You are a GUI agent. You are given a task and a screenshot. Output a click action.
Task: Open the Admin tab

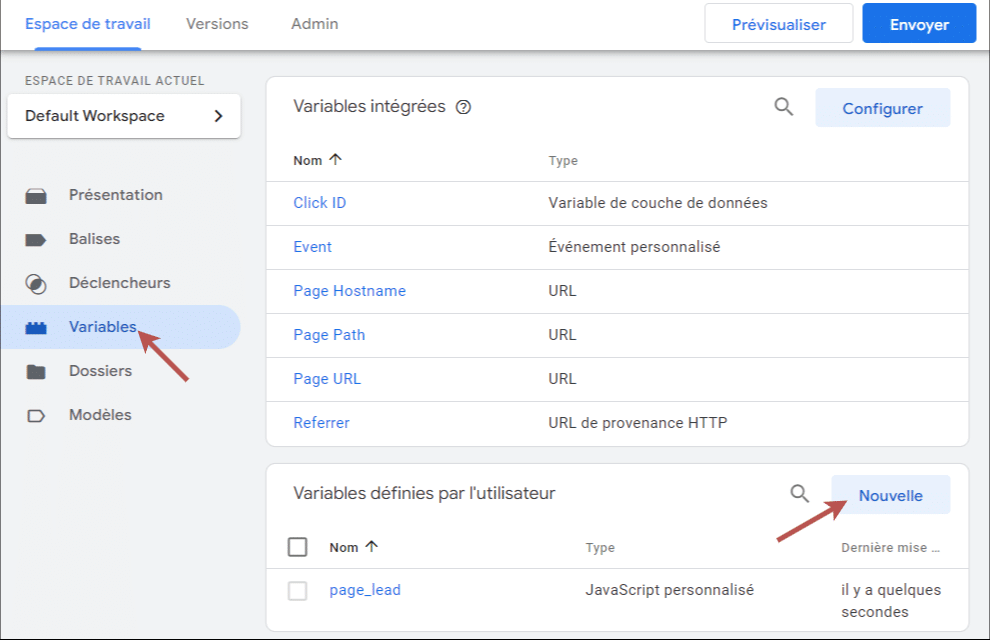click(x=314, y=24)
